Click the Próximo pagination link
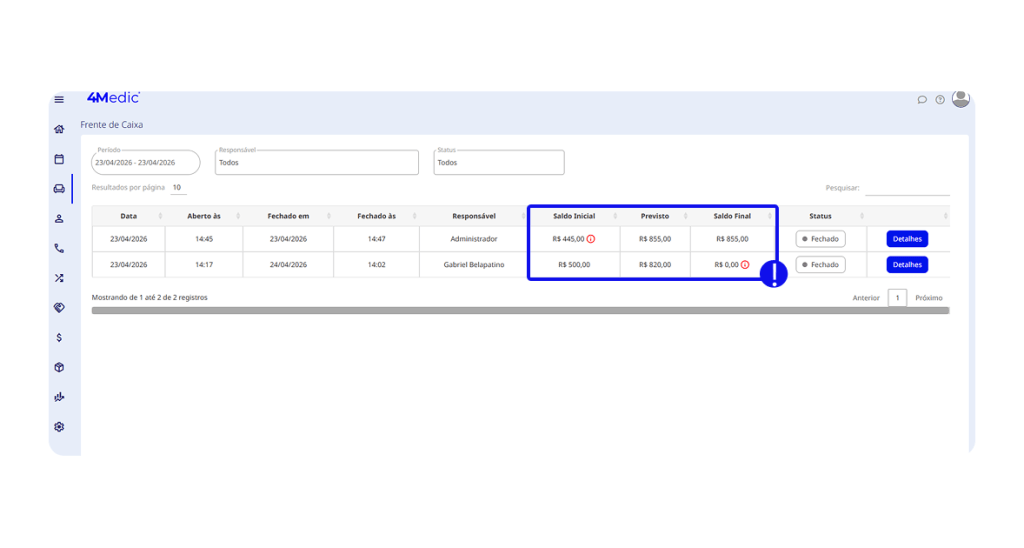This screenshot has height=548, width=1024. (928, 298)
